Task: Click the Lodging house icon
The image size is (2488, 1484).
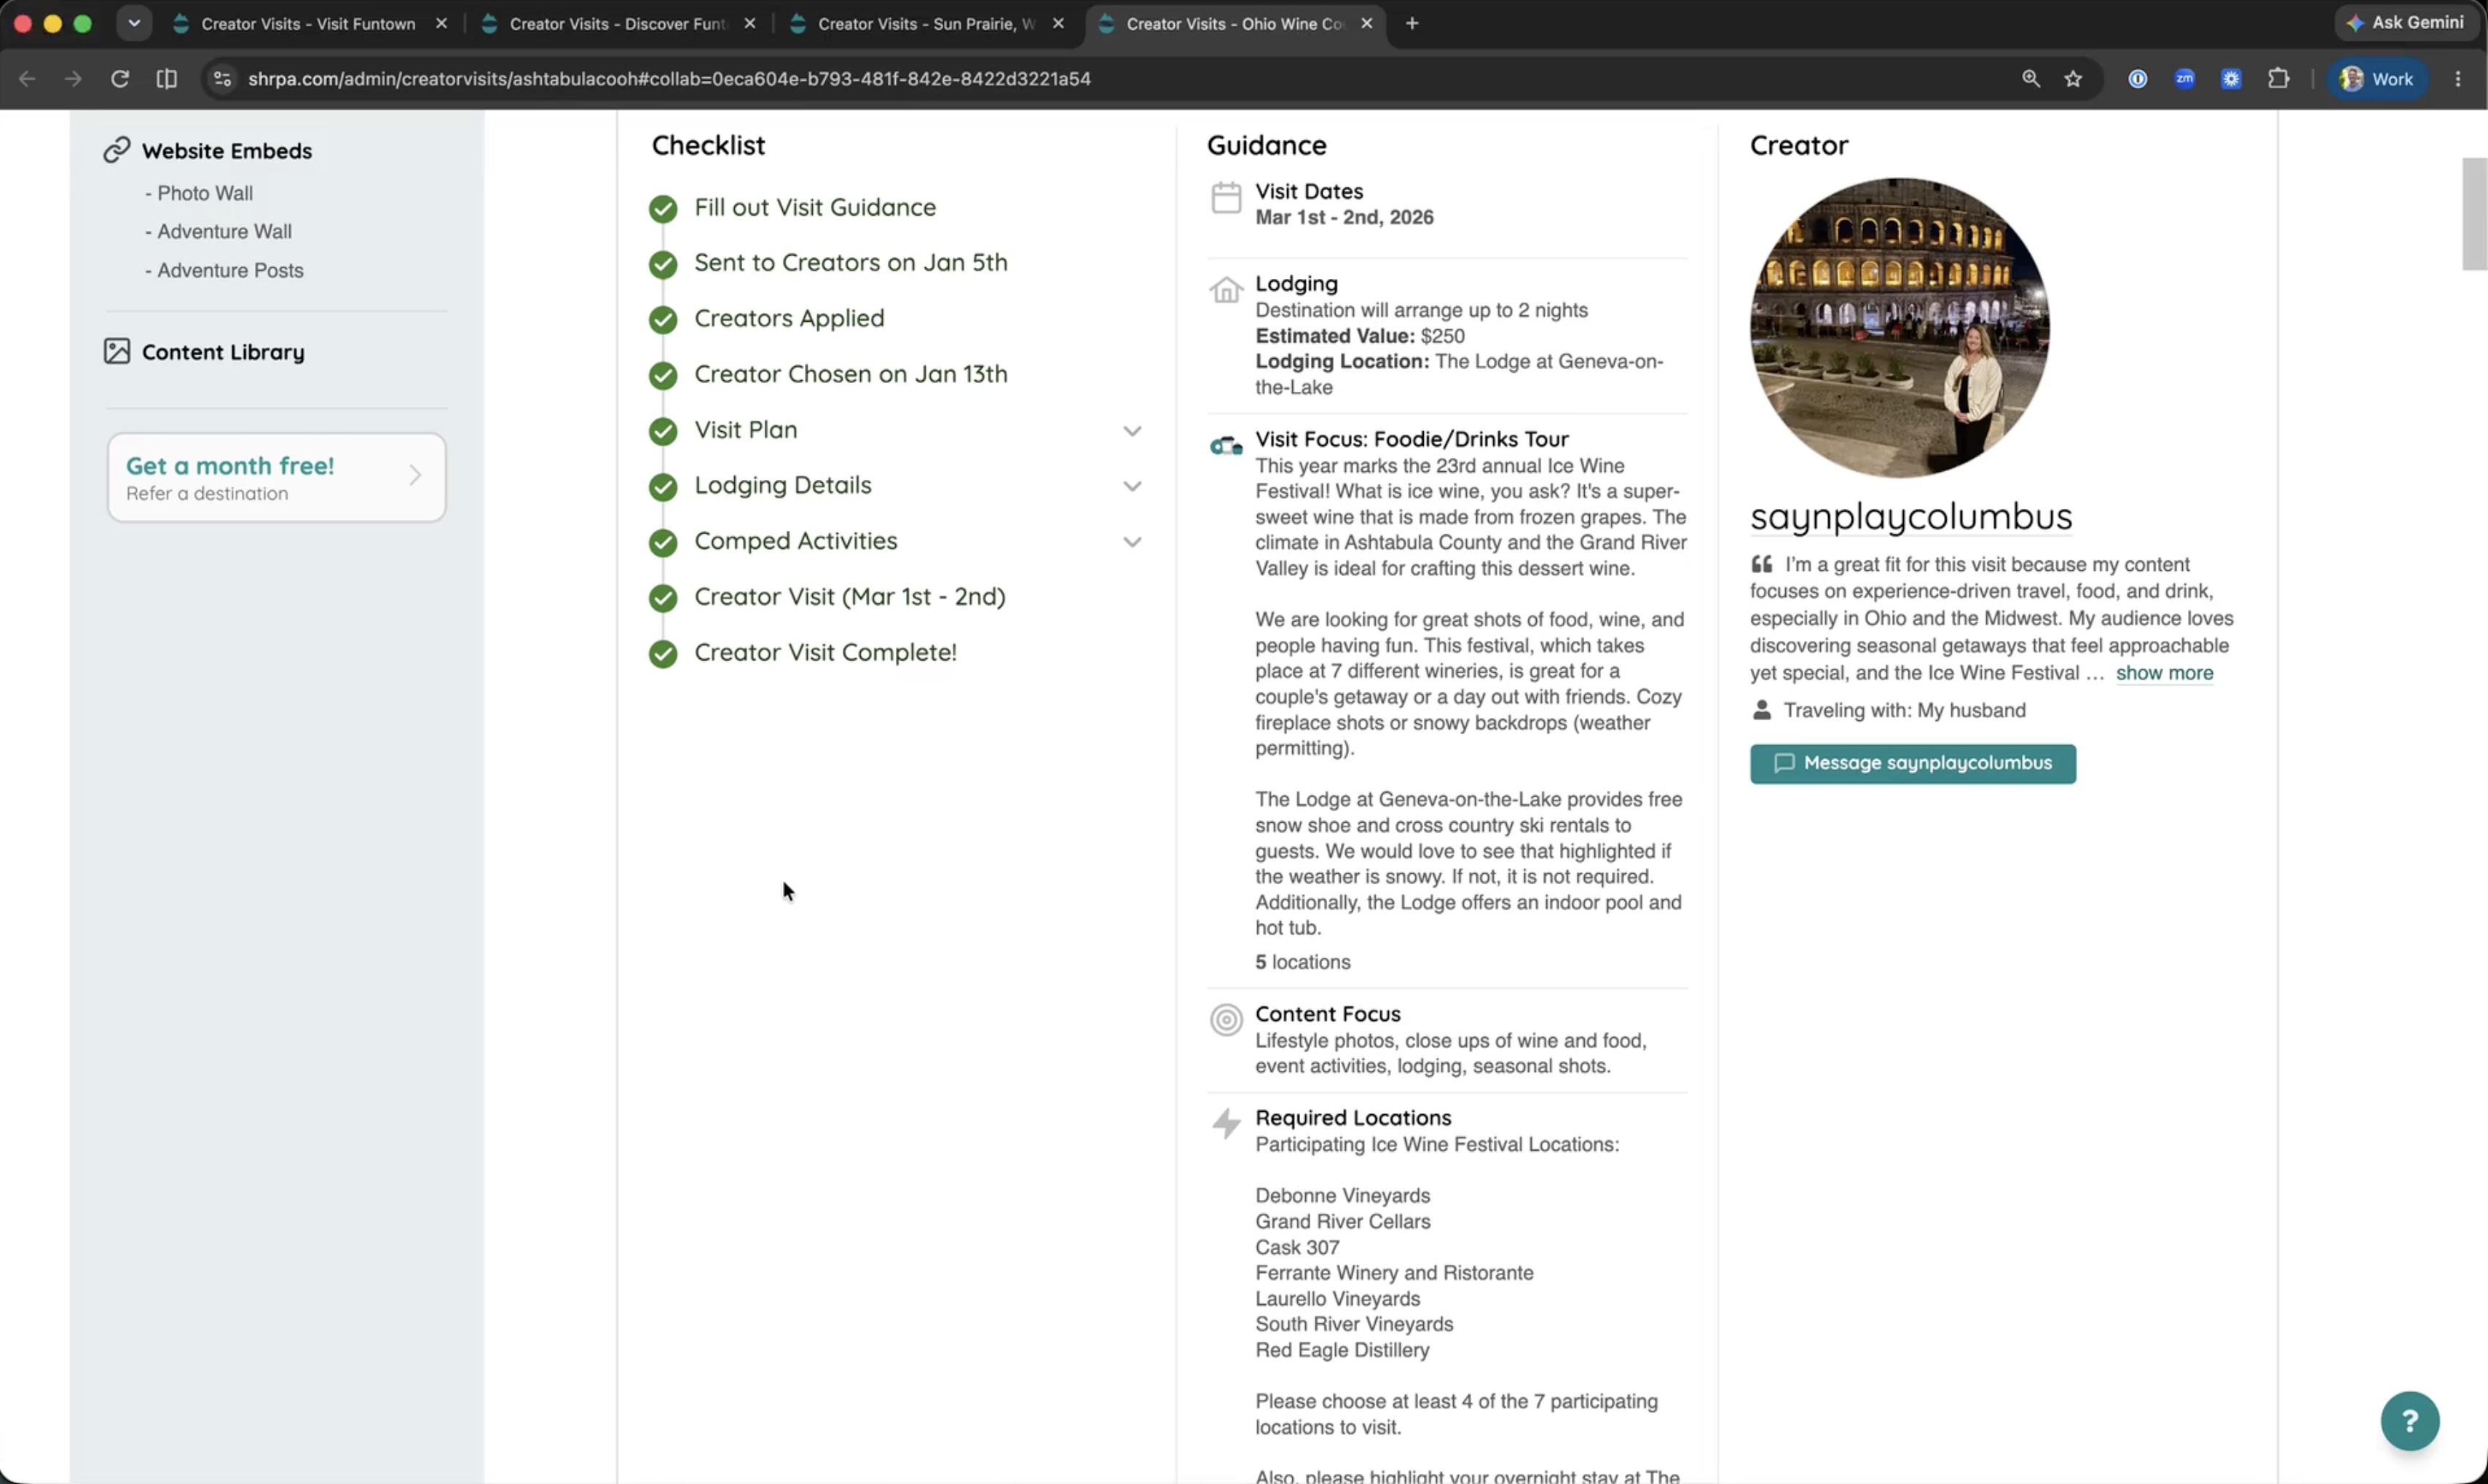Action: [1226, 290]
